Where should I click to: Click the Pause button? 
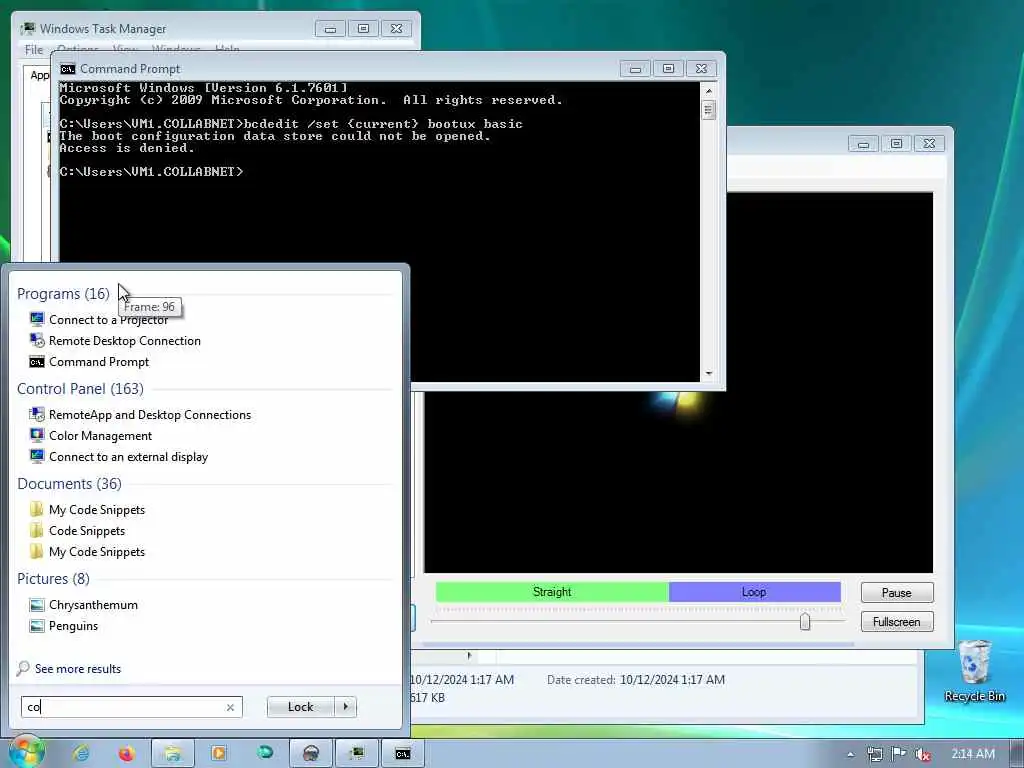pos(897,592)
